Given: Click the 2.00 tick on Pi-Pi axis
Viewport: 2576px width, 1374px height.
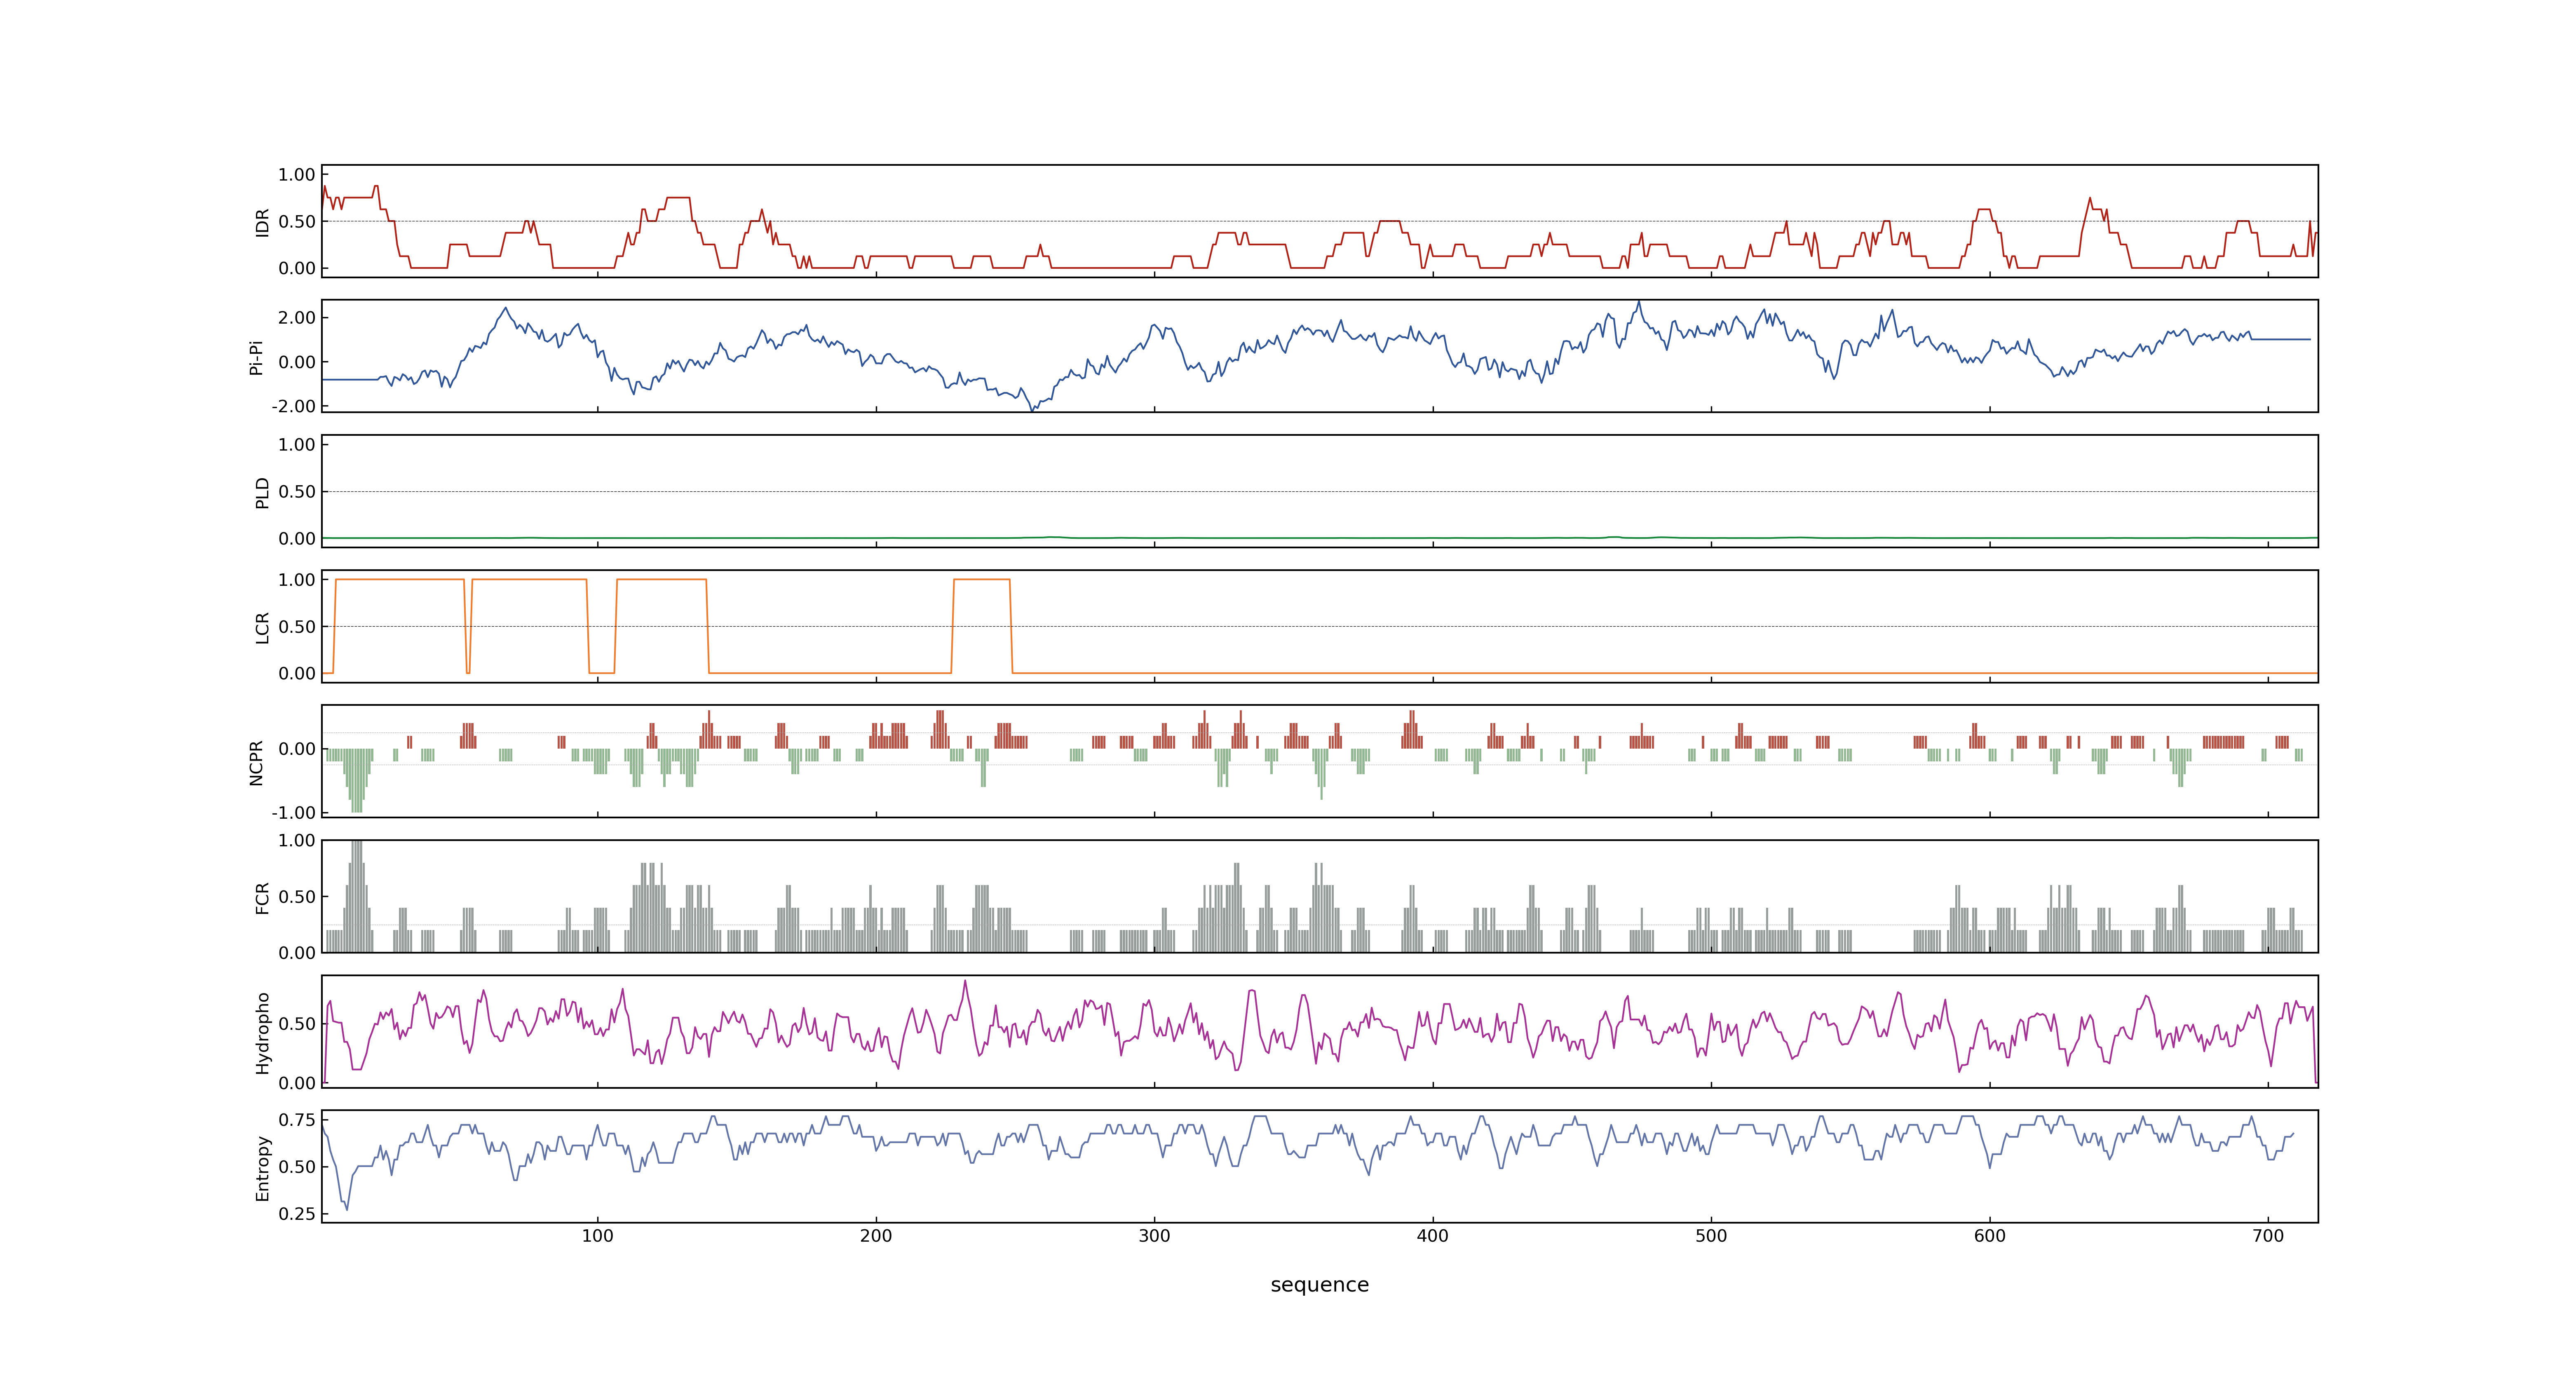Looking at the screenshot, I should pyautogui.click(x=297, y=318).
